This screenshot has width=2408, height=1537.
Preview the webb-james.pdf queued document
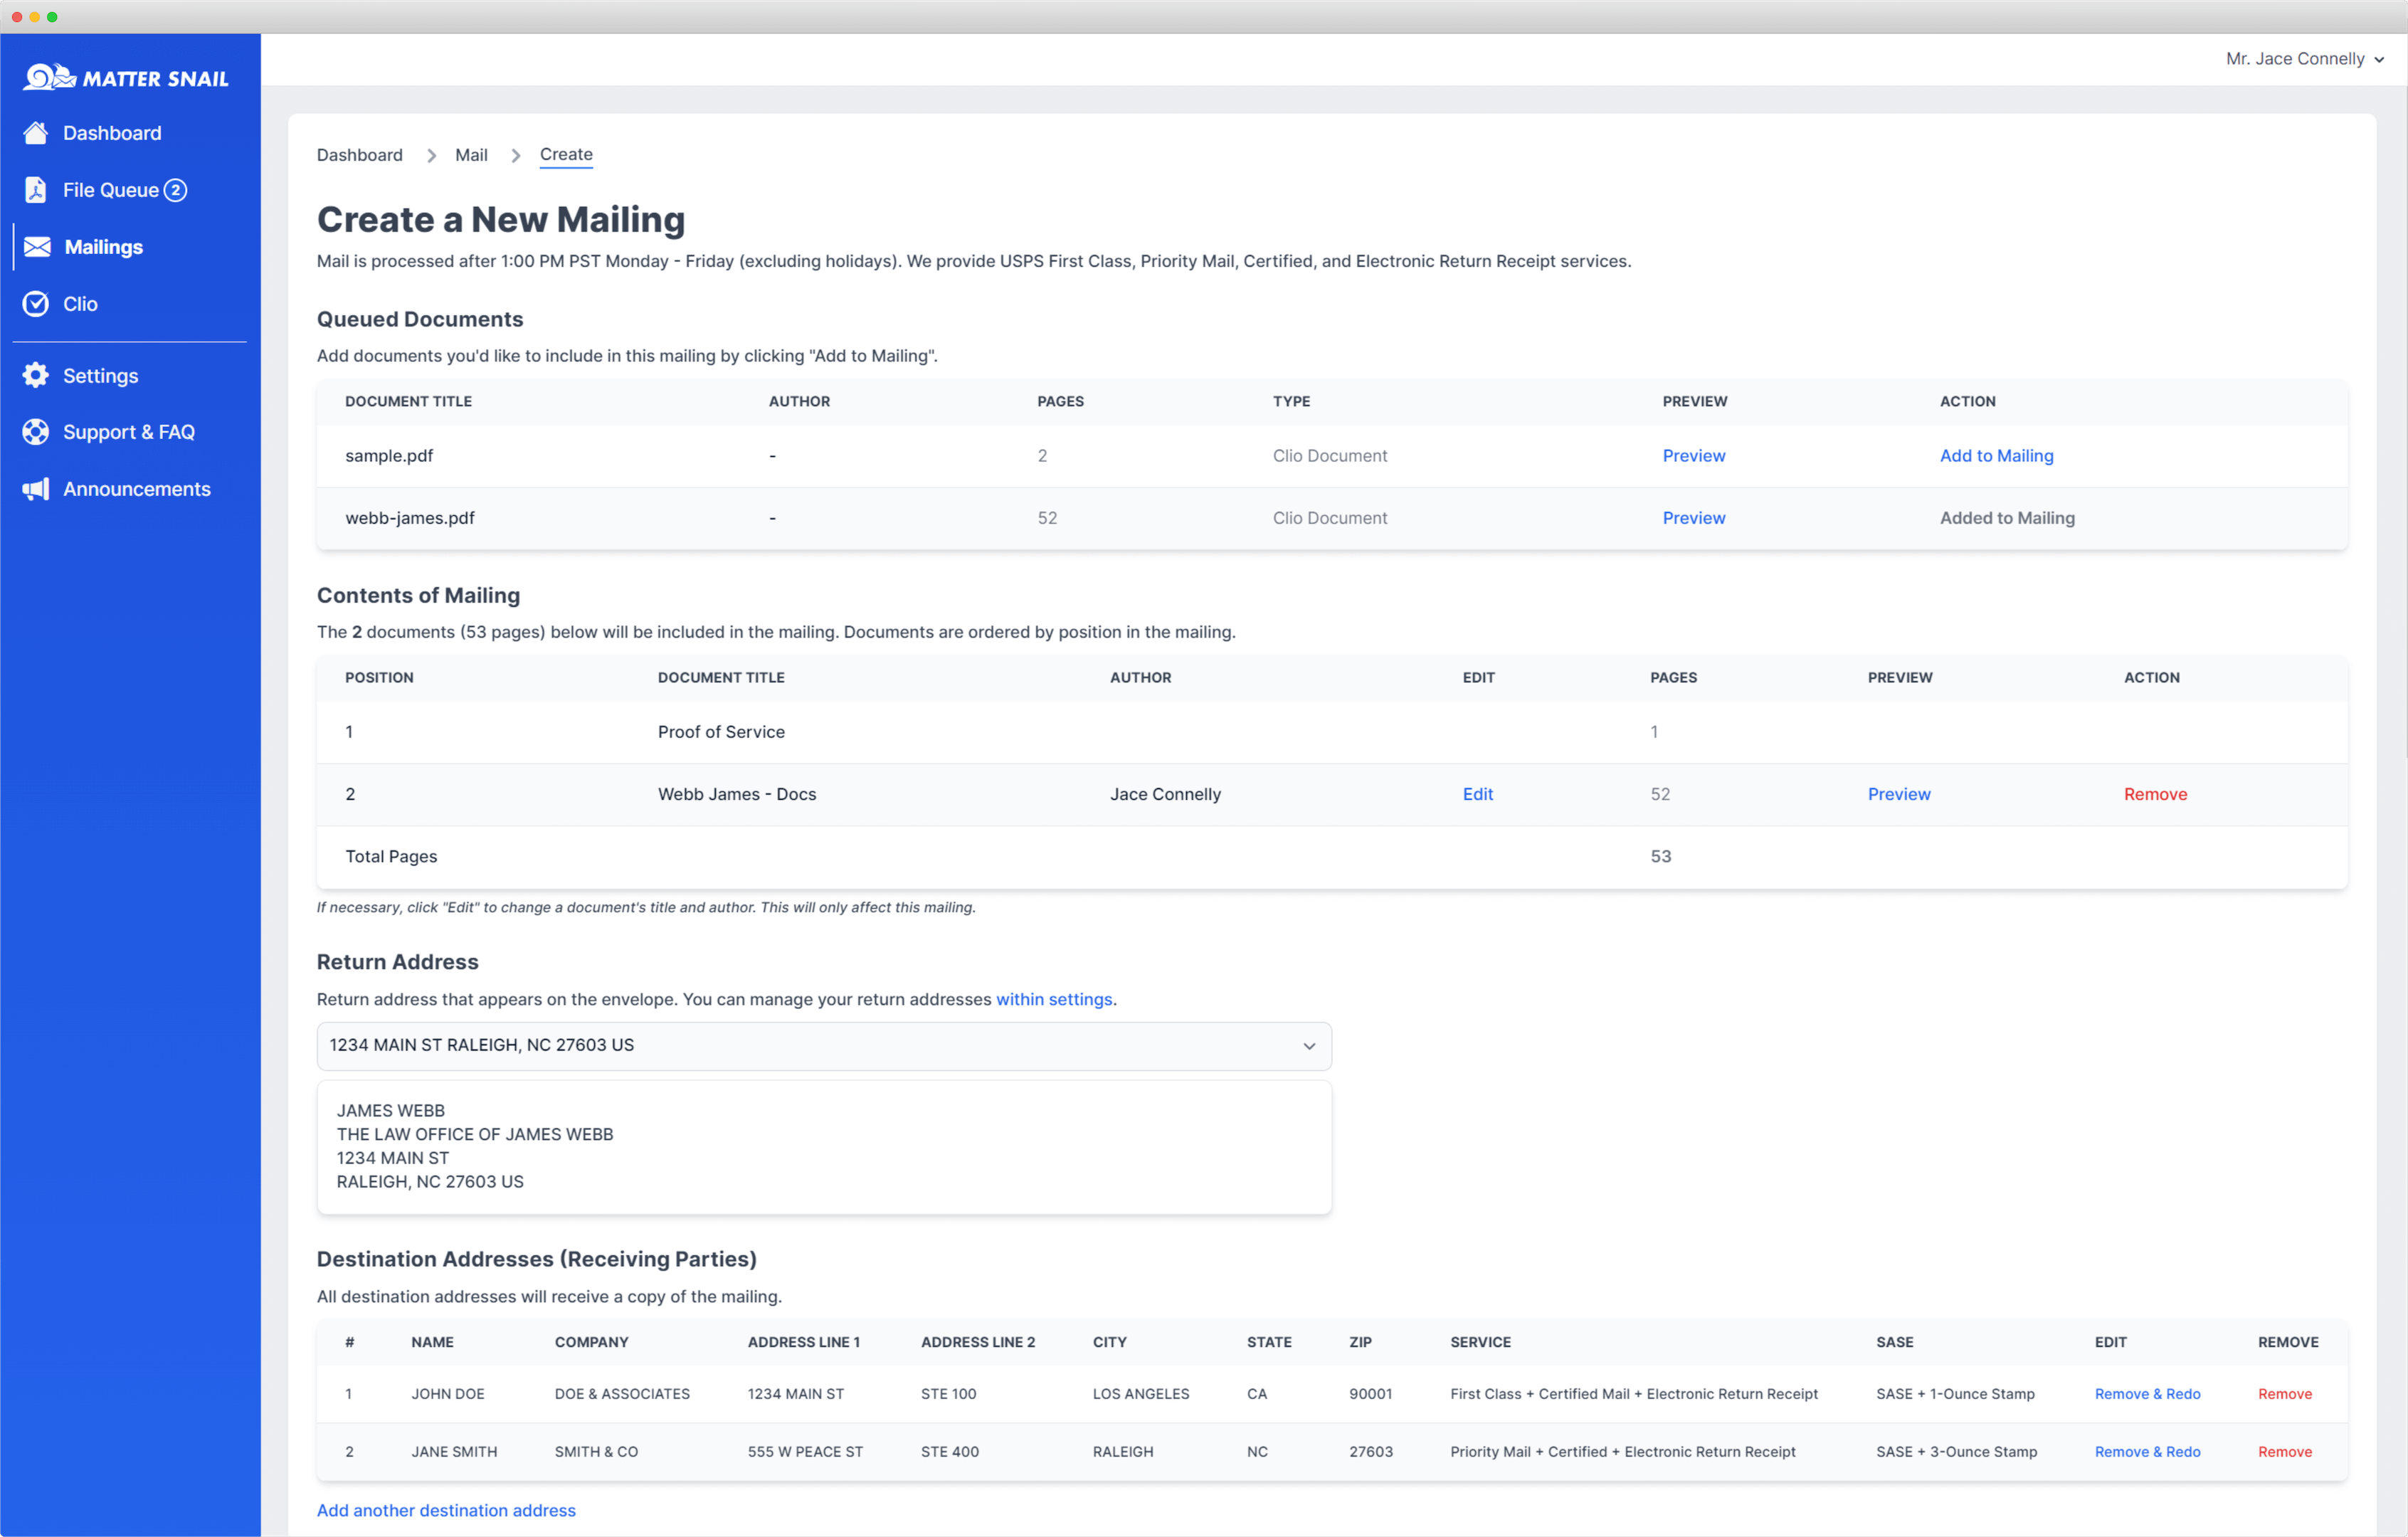[x=1693, y=518]
